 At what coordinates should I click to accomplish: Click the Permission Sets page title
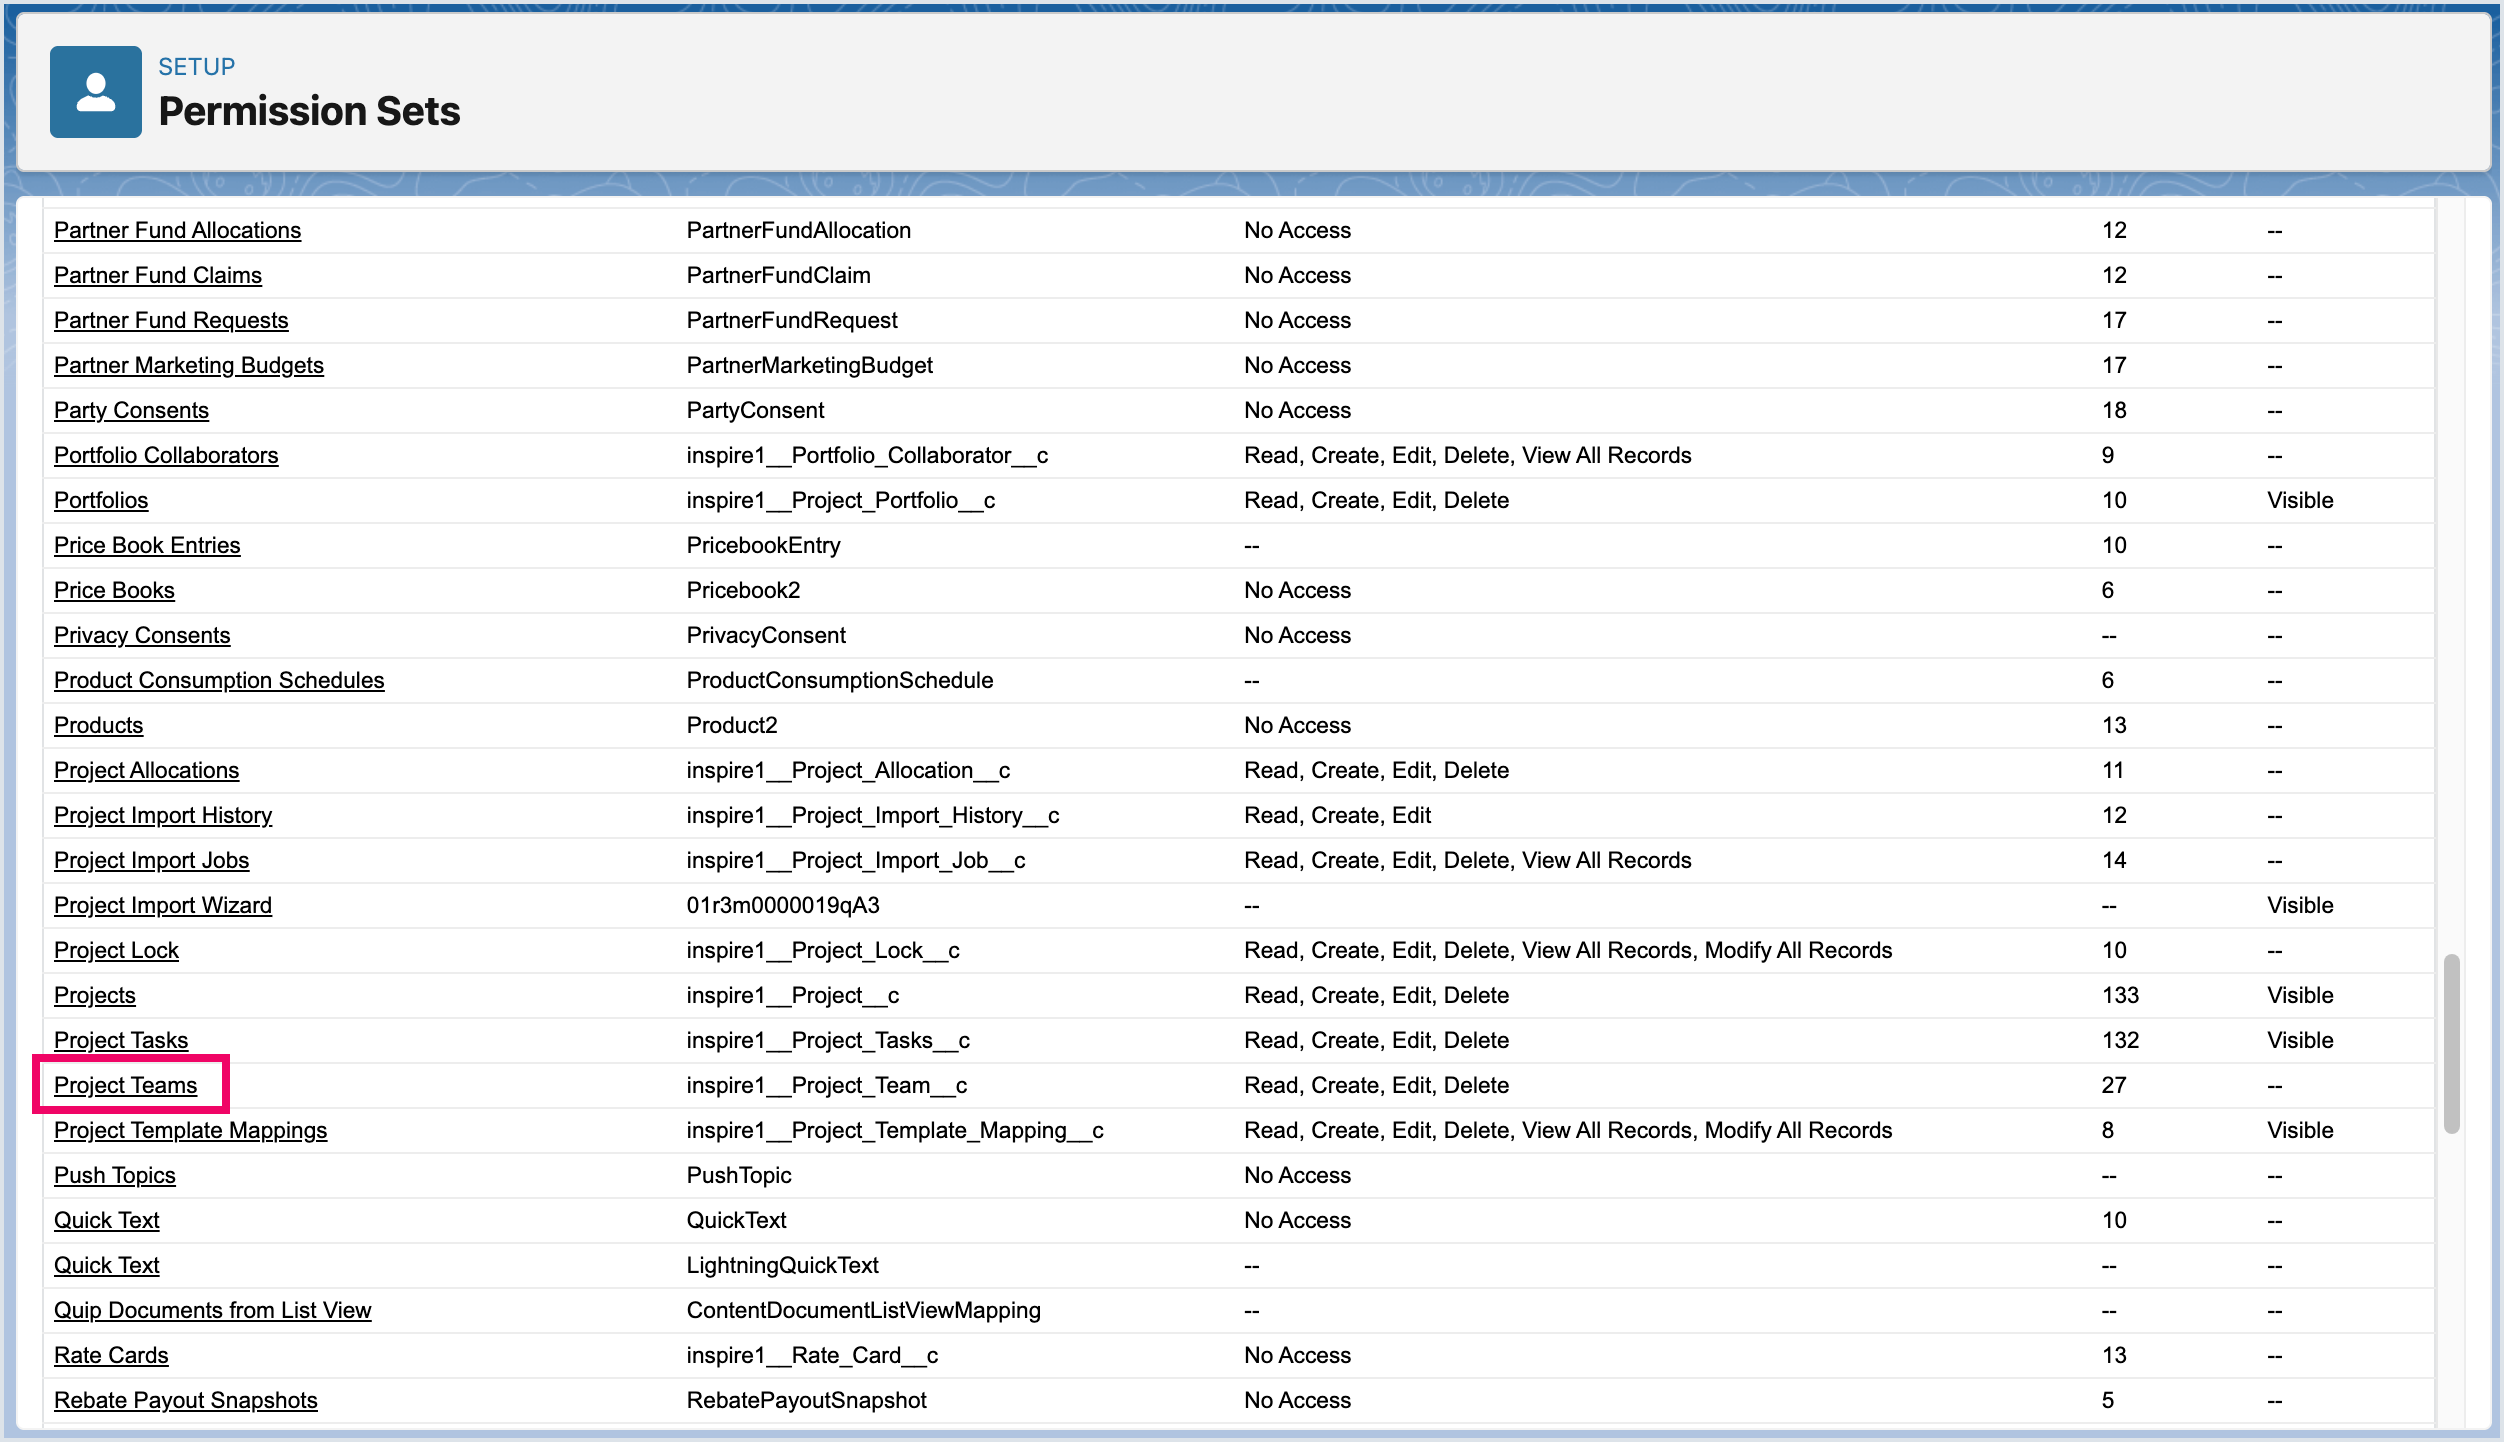309,111
